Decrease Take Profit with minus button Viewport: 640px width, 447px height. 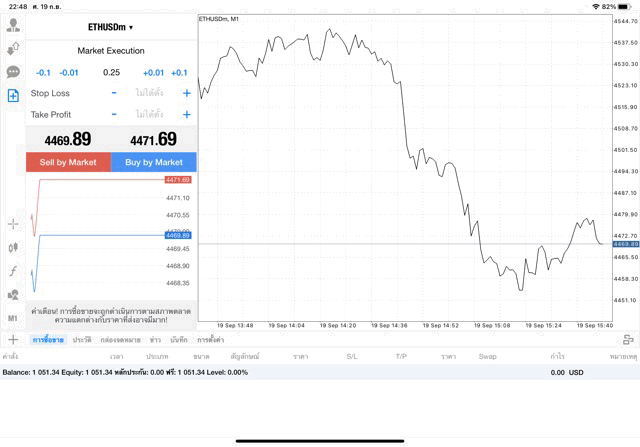[x=114, y=115]
